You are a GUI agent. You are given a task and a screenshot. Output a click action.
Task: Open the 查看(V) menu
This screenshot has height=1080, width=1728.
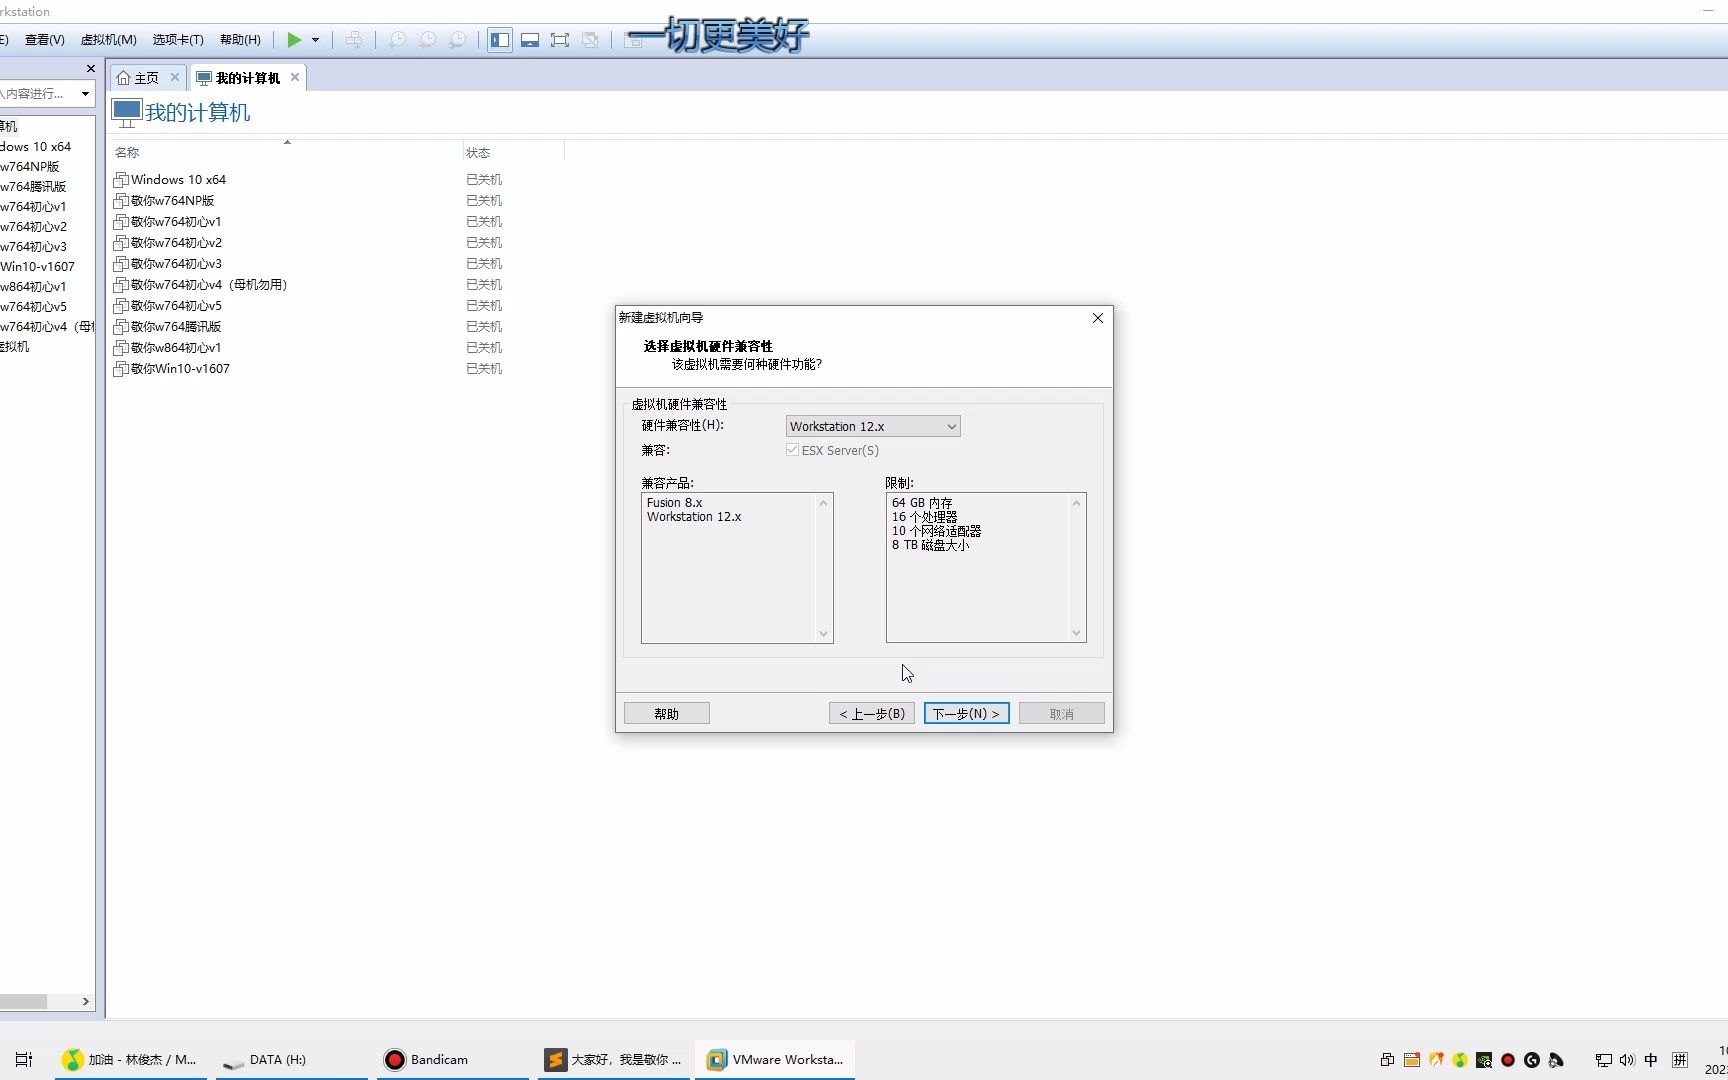click(45, 40)
